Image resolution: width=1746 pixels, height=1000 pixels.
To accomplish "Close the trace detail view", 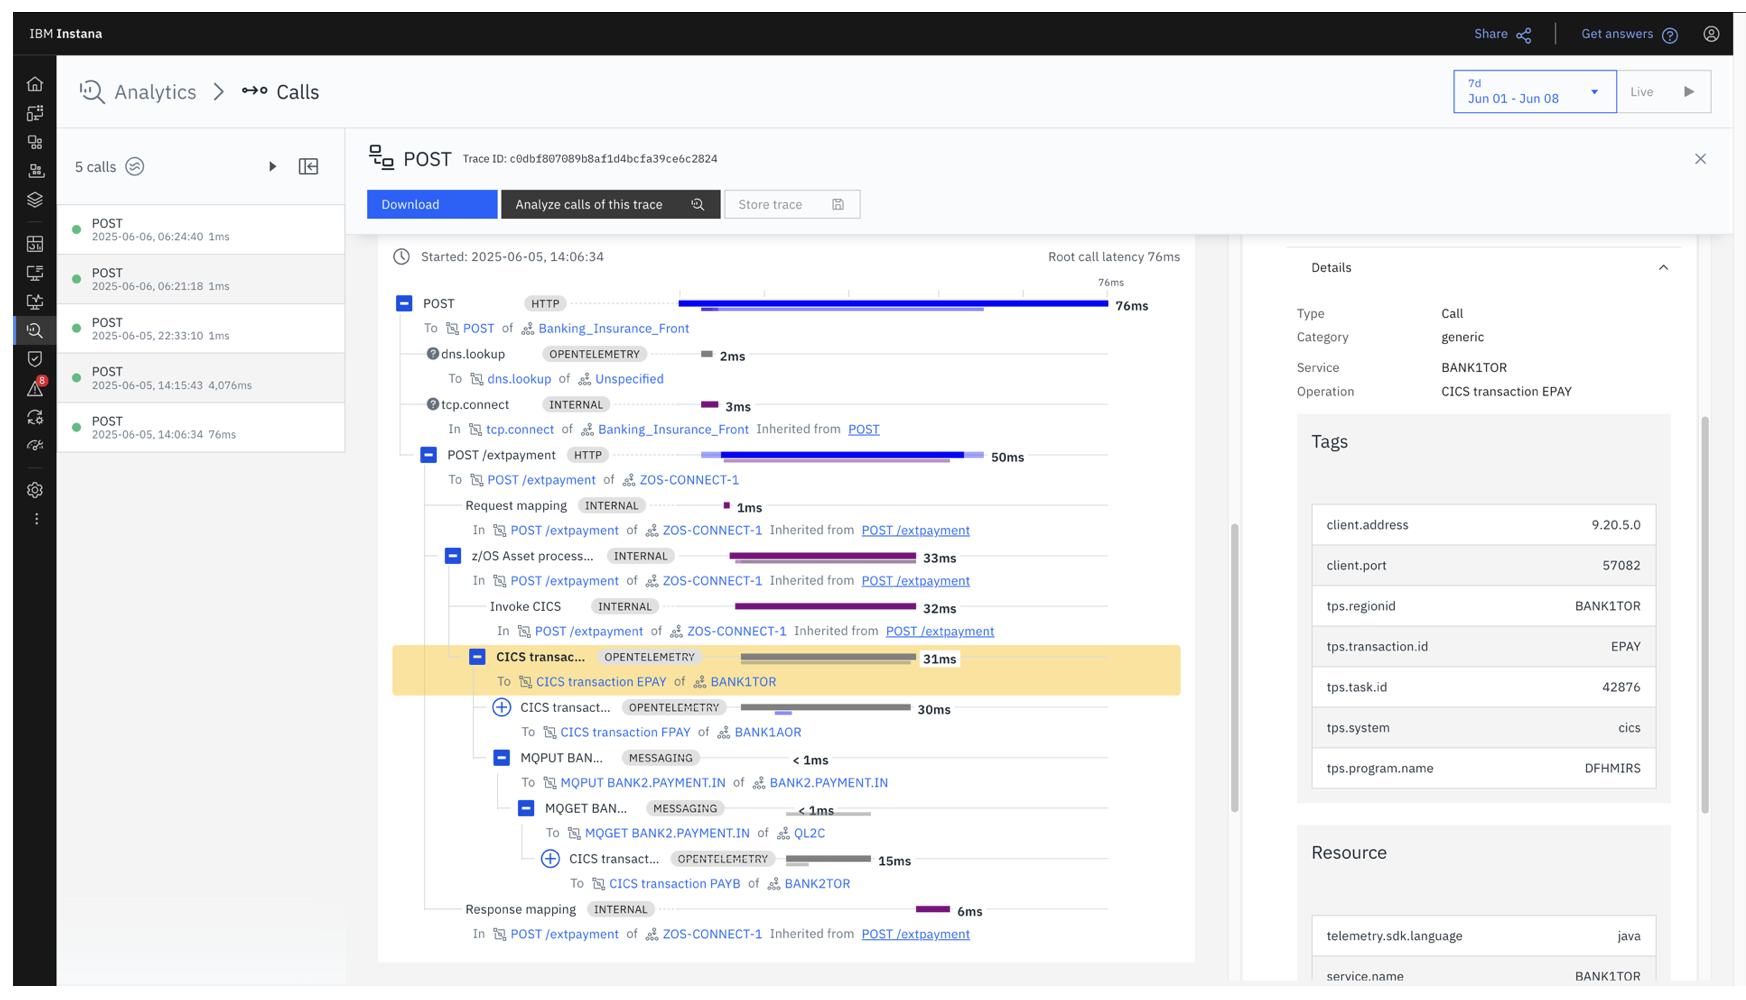I will [x=1700, y=159].
